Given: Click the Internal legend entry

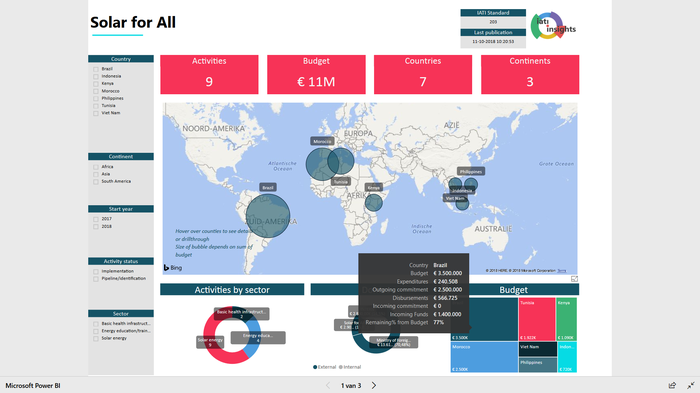Looking at the screenshot, I should coord(350,367).
